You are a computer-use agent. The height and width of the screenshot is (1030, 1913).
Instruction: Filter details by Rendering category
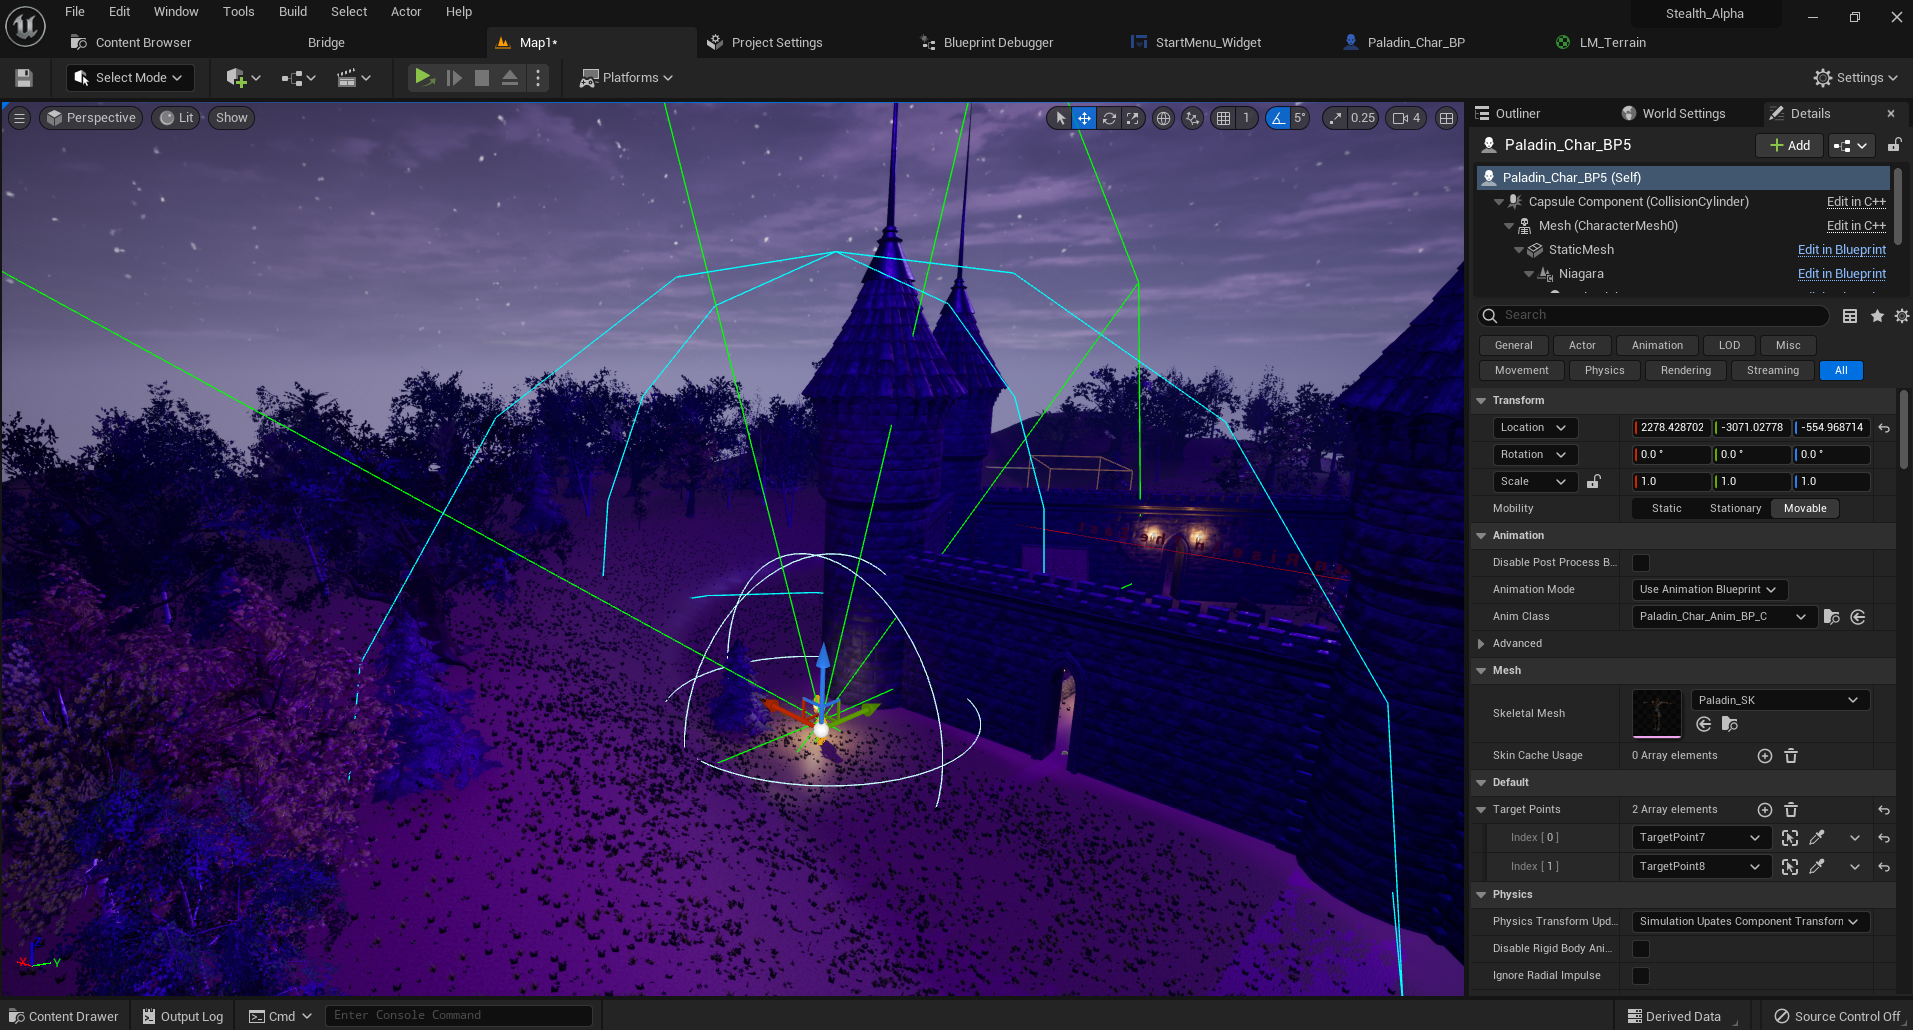(1686, 371)
